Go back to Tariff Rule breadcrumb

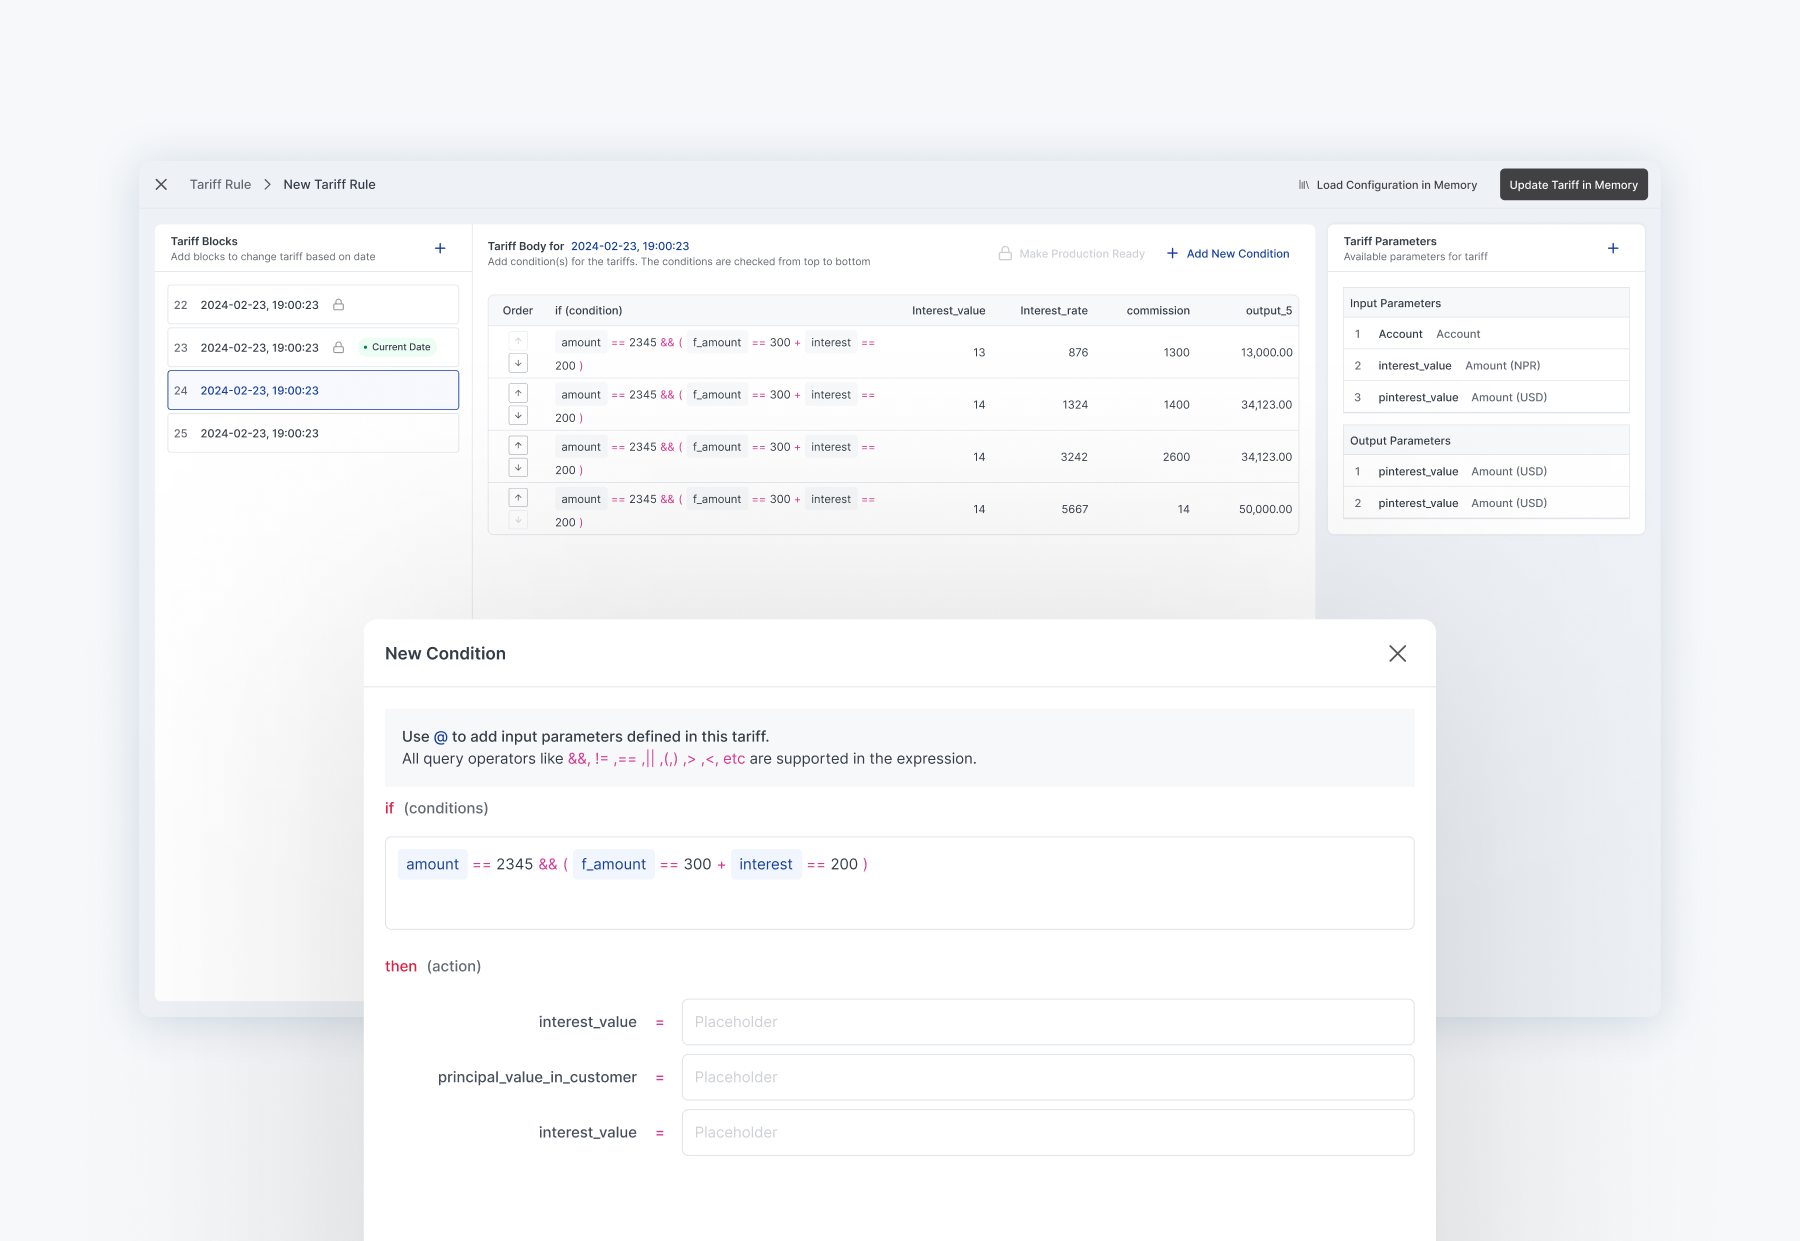pos(220,185)
